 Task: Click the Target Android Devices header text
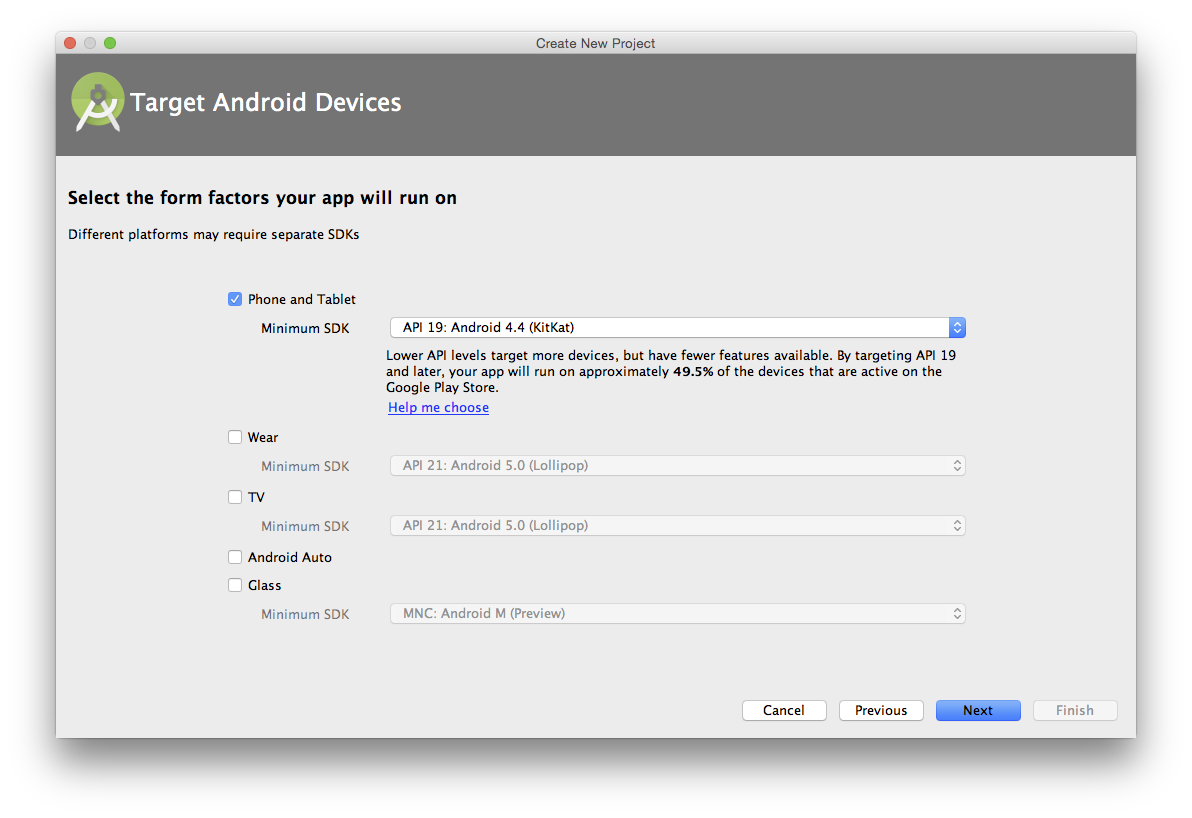tap(266, 103)
